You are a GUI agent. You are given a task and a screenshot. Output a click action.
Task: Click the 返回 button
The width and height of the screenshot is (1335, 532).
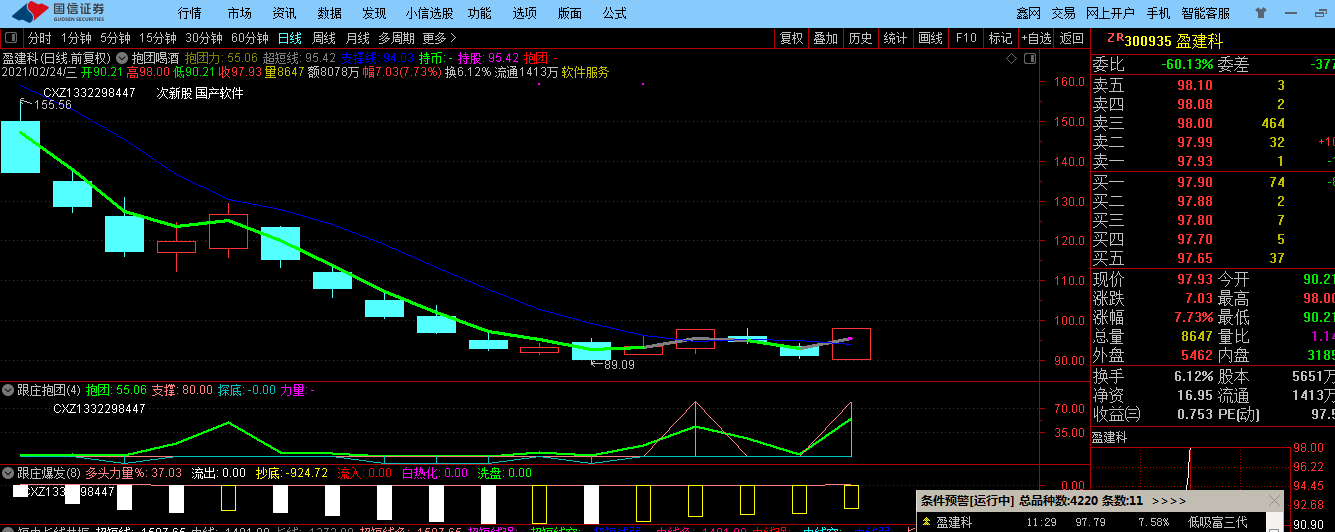click(1072, 38)
